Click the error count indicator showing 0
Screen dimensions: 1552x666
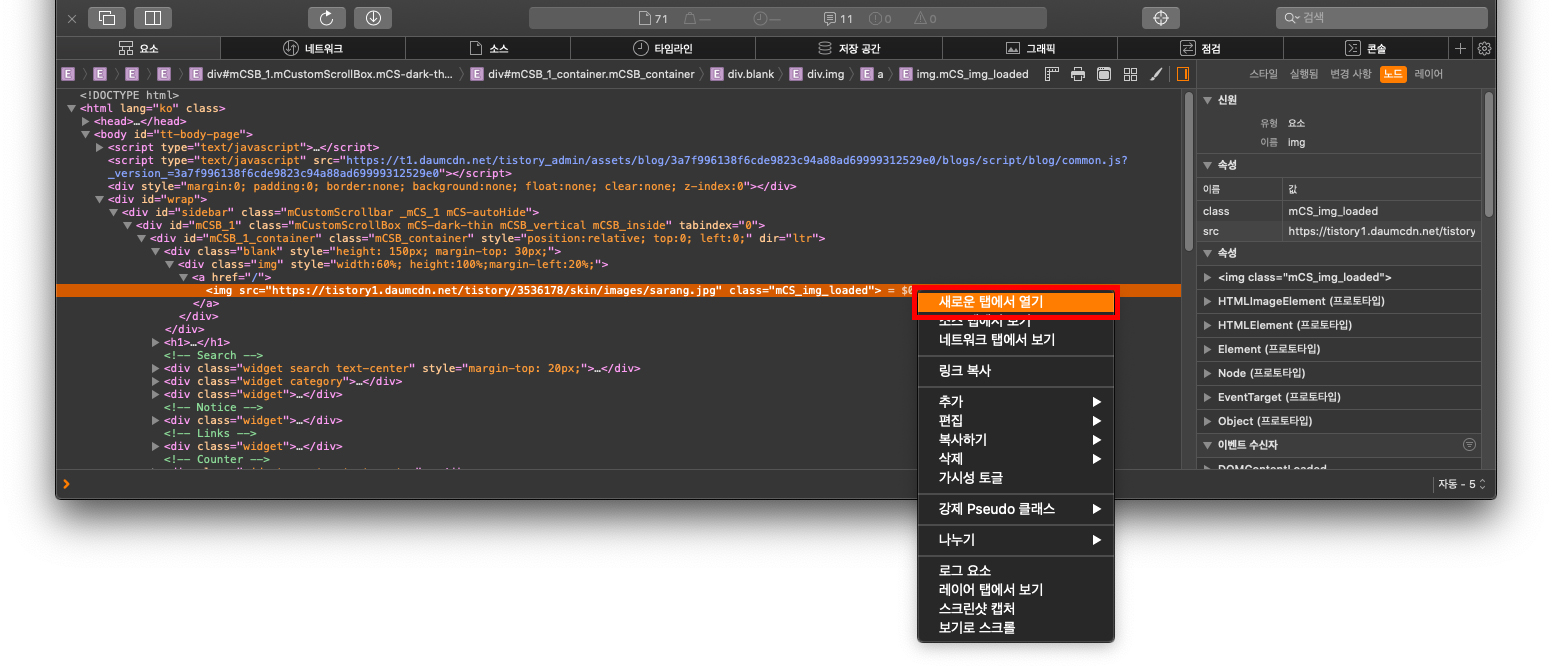(x=880, y=18)
